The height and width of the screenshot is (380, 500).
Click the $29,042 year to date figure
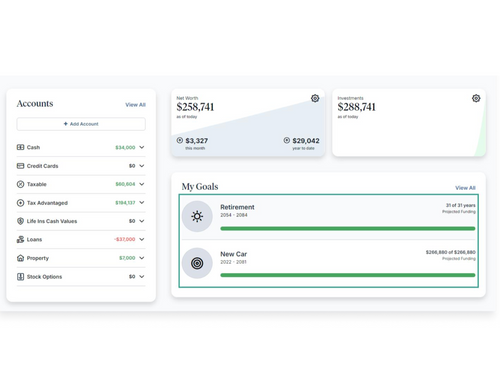pos(306,141)
